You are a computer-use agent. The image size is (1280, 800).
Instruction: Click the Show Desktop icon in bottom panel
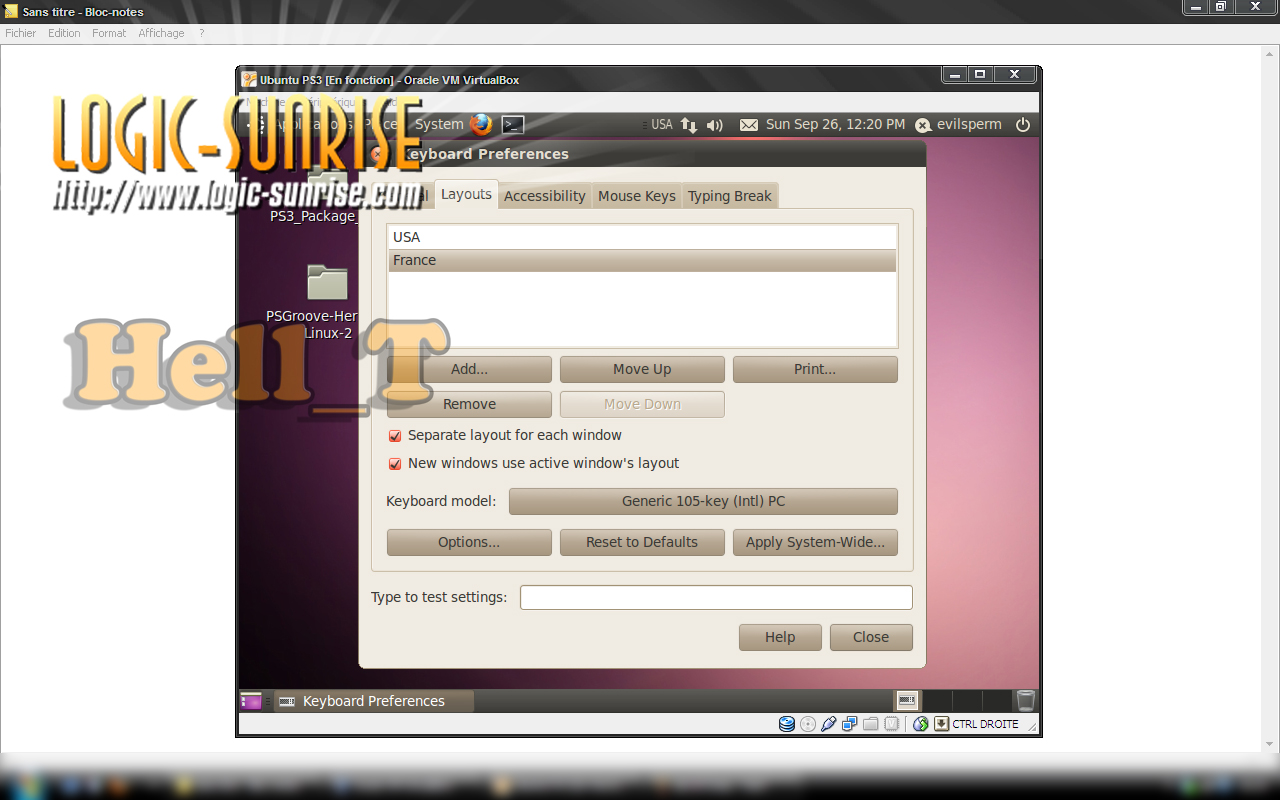(x=251, y=701)
